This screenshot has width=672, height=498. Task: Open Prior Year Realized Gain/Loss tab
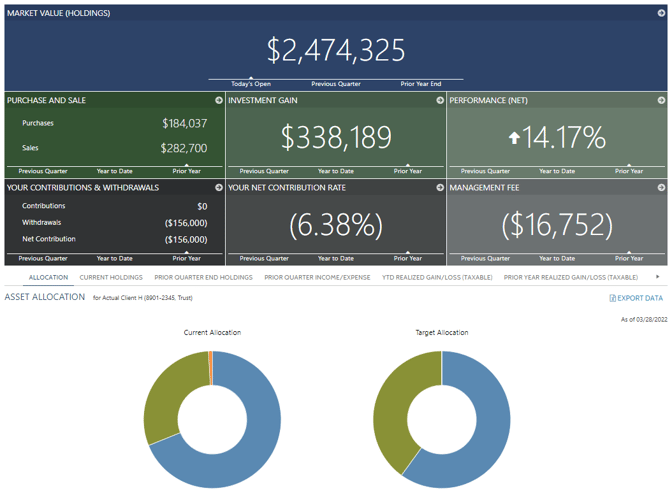(x=570, y=277)
